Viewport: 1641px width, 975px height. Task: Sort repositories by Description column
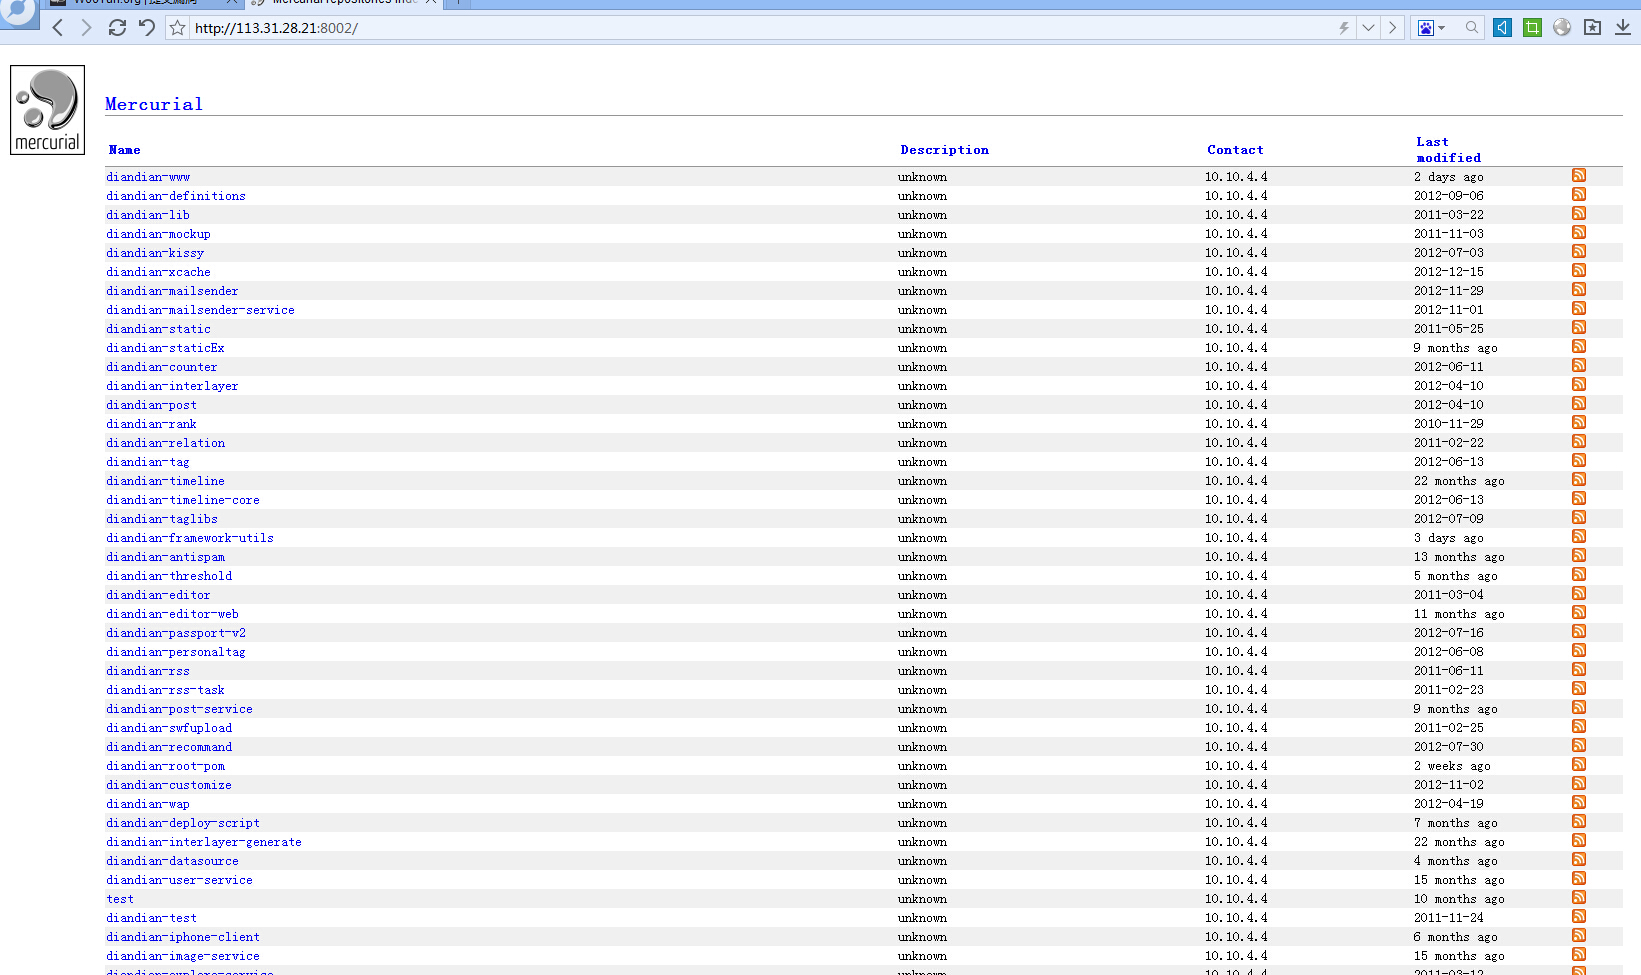click(944, 150)
